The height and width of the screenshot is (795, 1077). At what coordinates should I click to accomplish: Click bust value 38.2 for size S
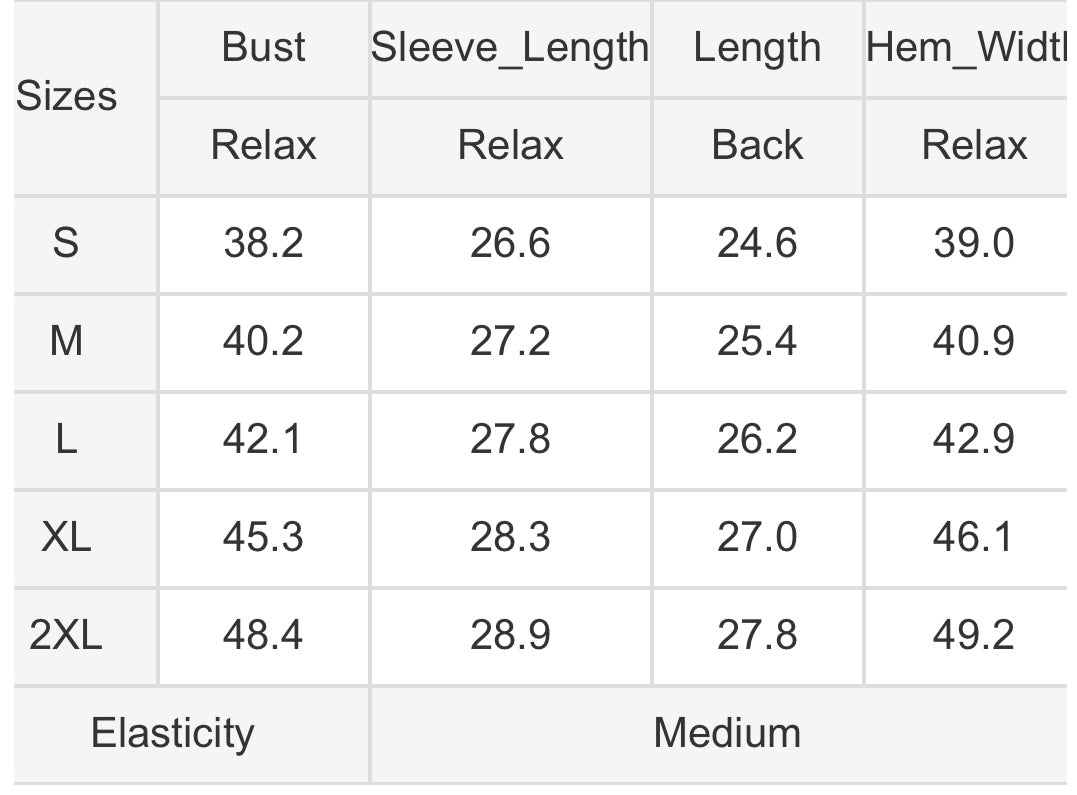263,243
